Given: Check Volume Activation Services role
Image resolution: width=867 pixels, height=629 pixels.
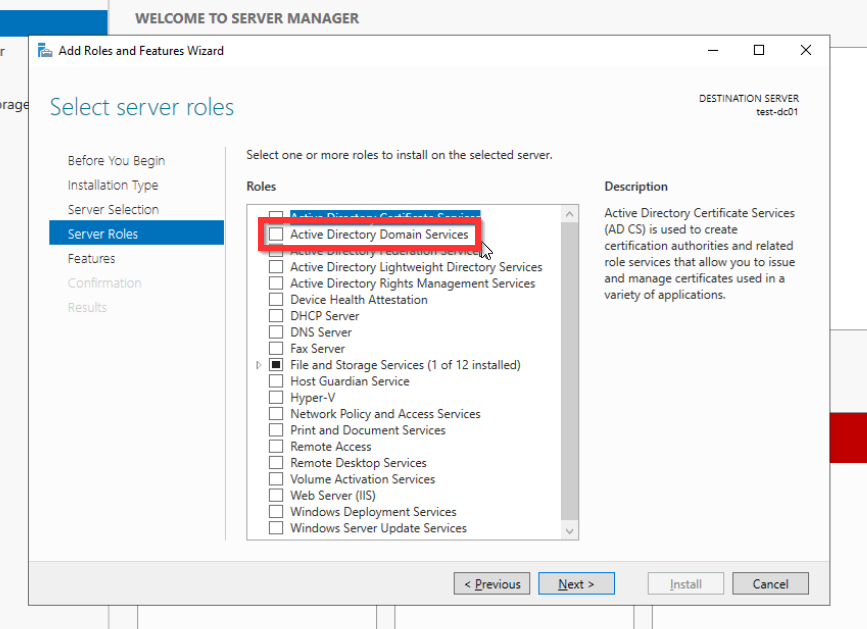Looking at the screenshot, I should [276, 479].
